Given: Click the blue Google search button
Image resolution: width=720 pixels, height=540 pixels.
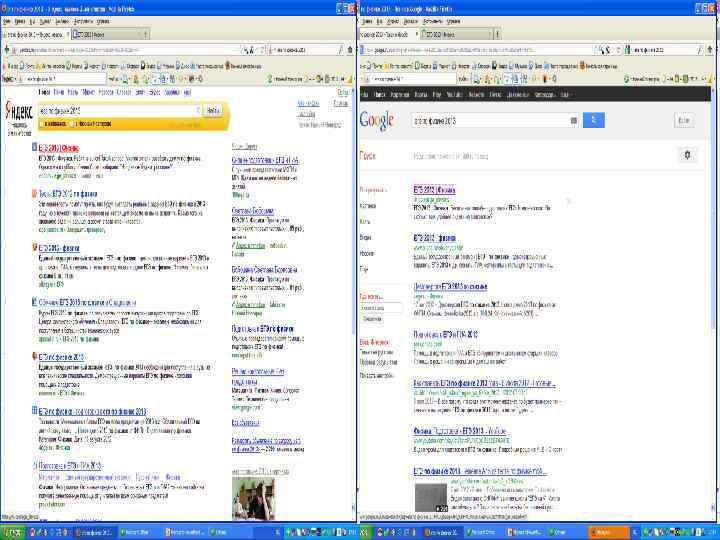Looking at the screenshot, I should click(x=594, y=120).
